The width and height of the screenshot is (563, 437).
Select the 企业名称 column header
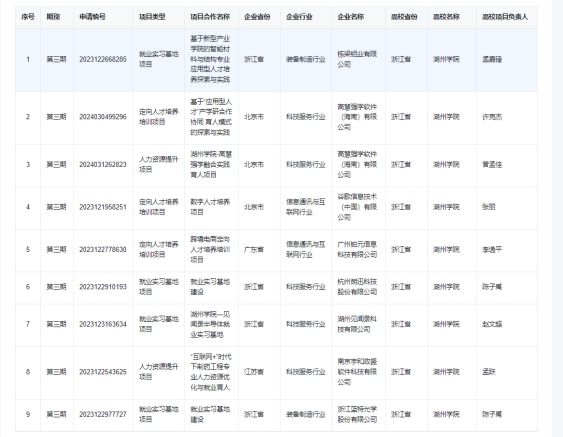[x=351, y=17]
